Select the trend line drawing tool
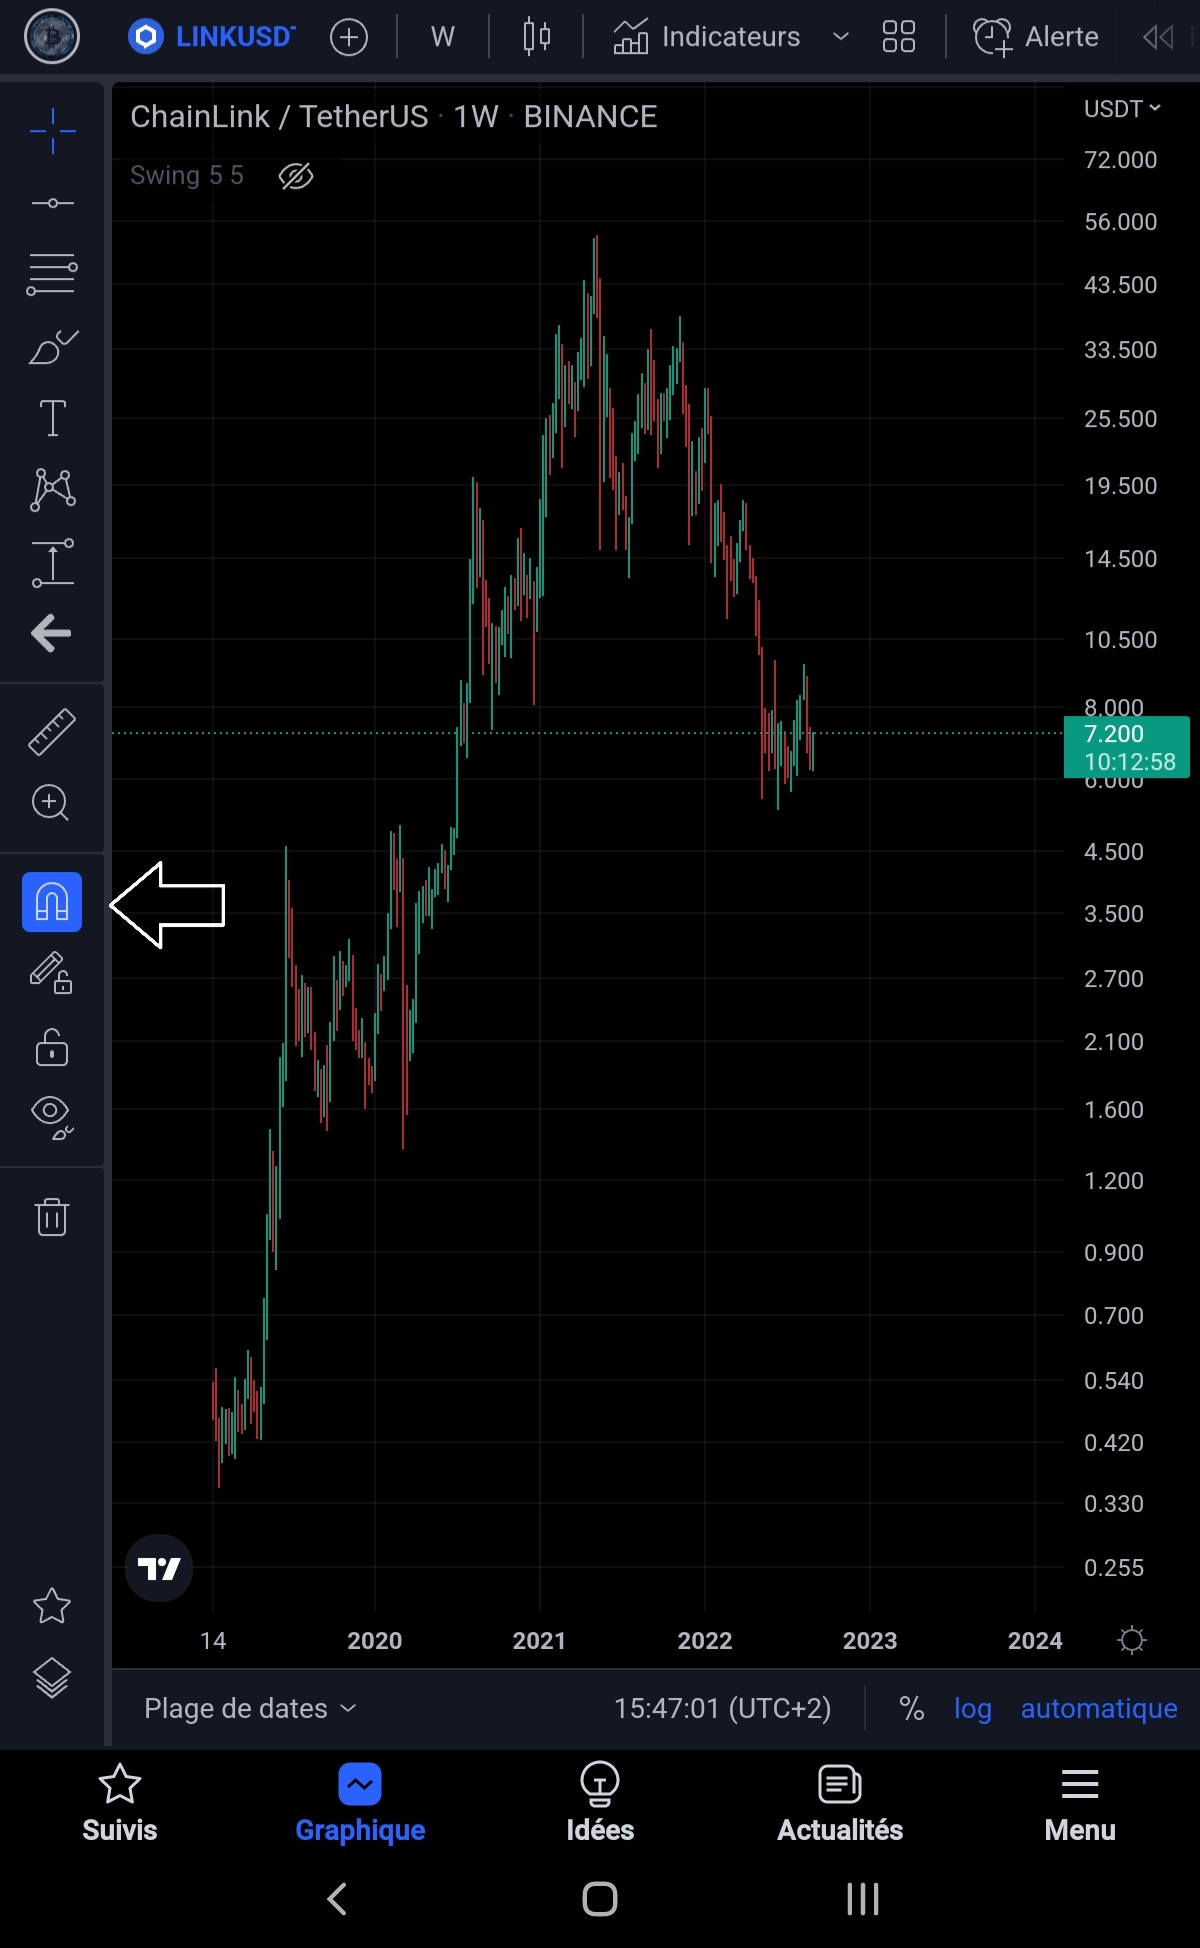1200x1948 pixels. [x=52, y=203]
